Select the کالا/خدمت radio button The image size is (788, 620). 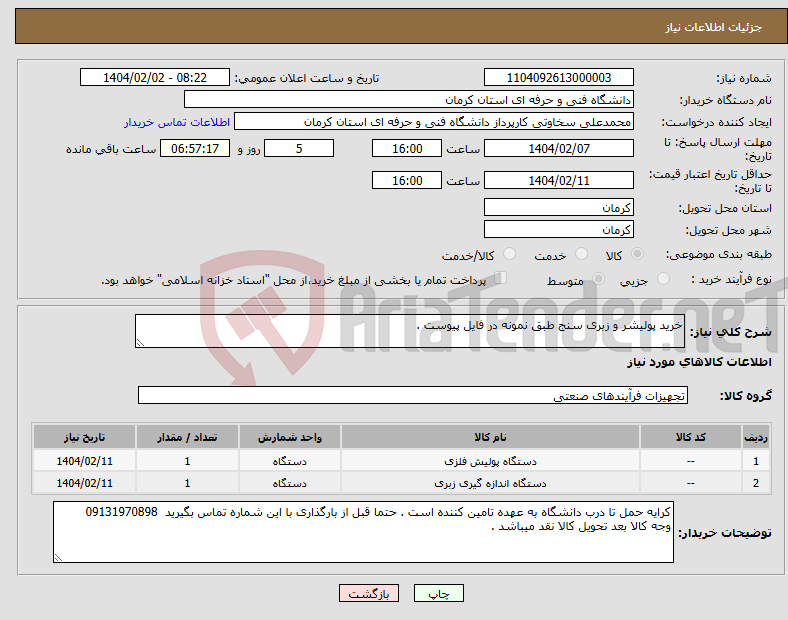pos(509,254)
